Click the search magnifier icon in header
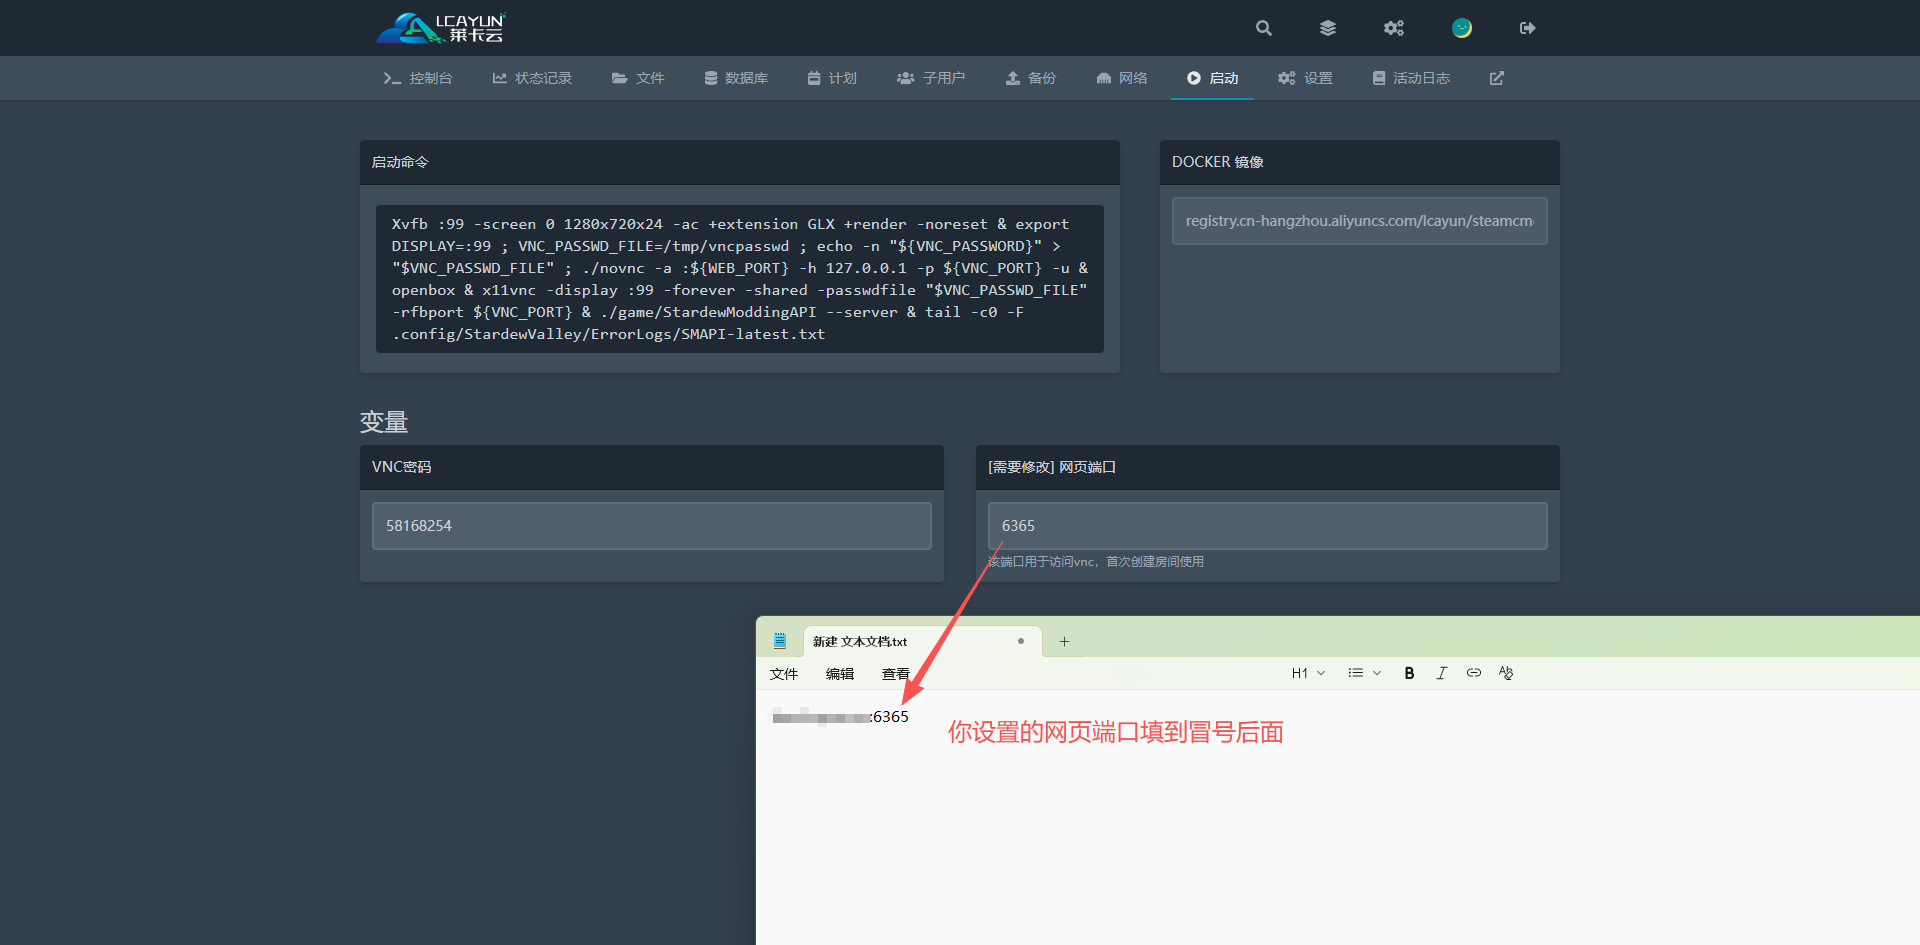Viewport: 1920px width, 945px height. [x=1264, y=28]
